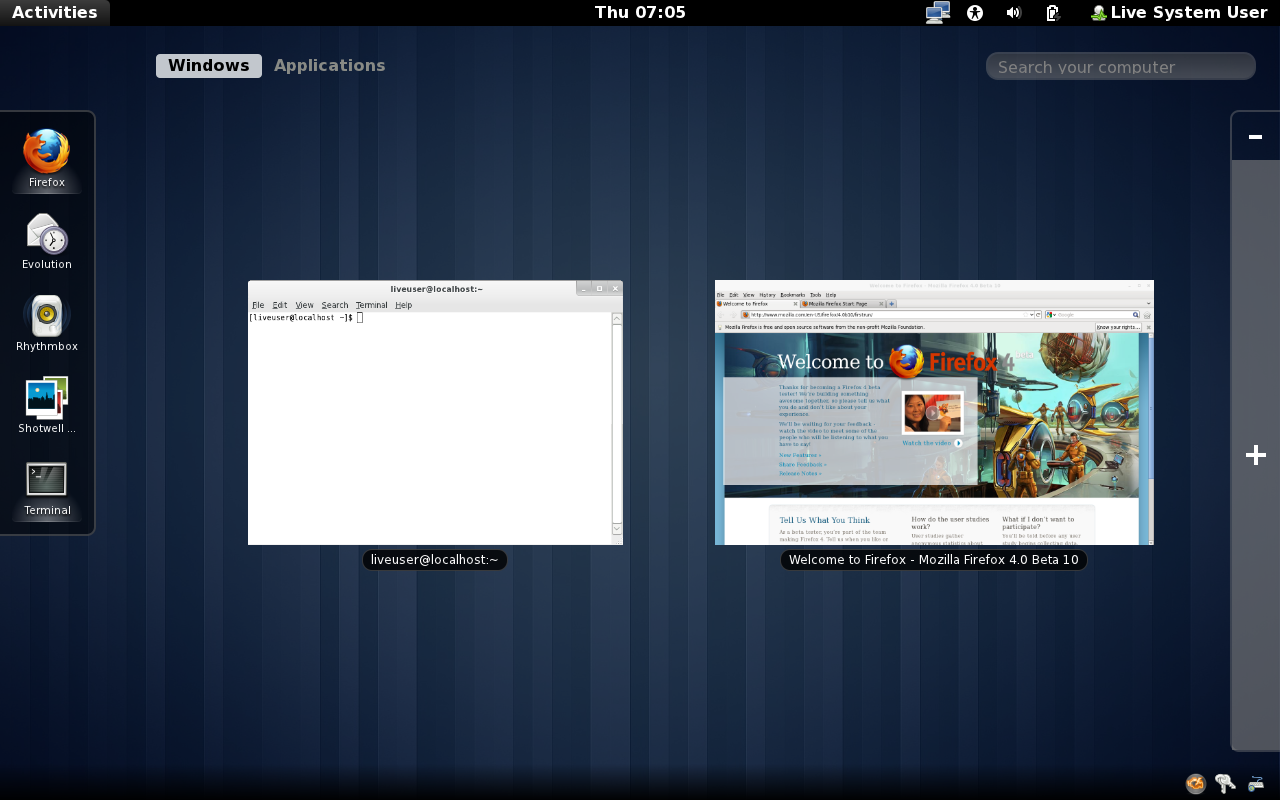Open Firefox's Bookmarks menu
Image resolution: width=1280 pixels, height=800 pixels.
coord(794,295)
